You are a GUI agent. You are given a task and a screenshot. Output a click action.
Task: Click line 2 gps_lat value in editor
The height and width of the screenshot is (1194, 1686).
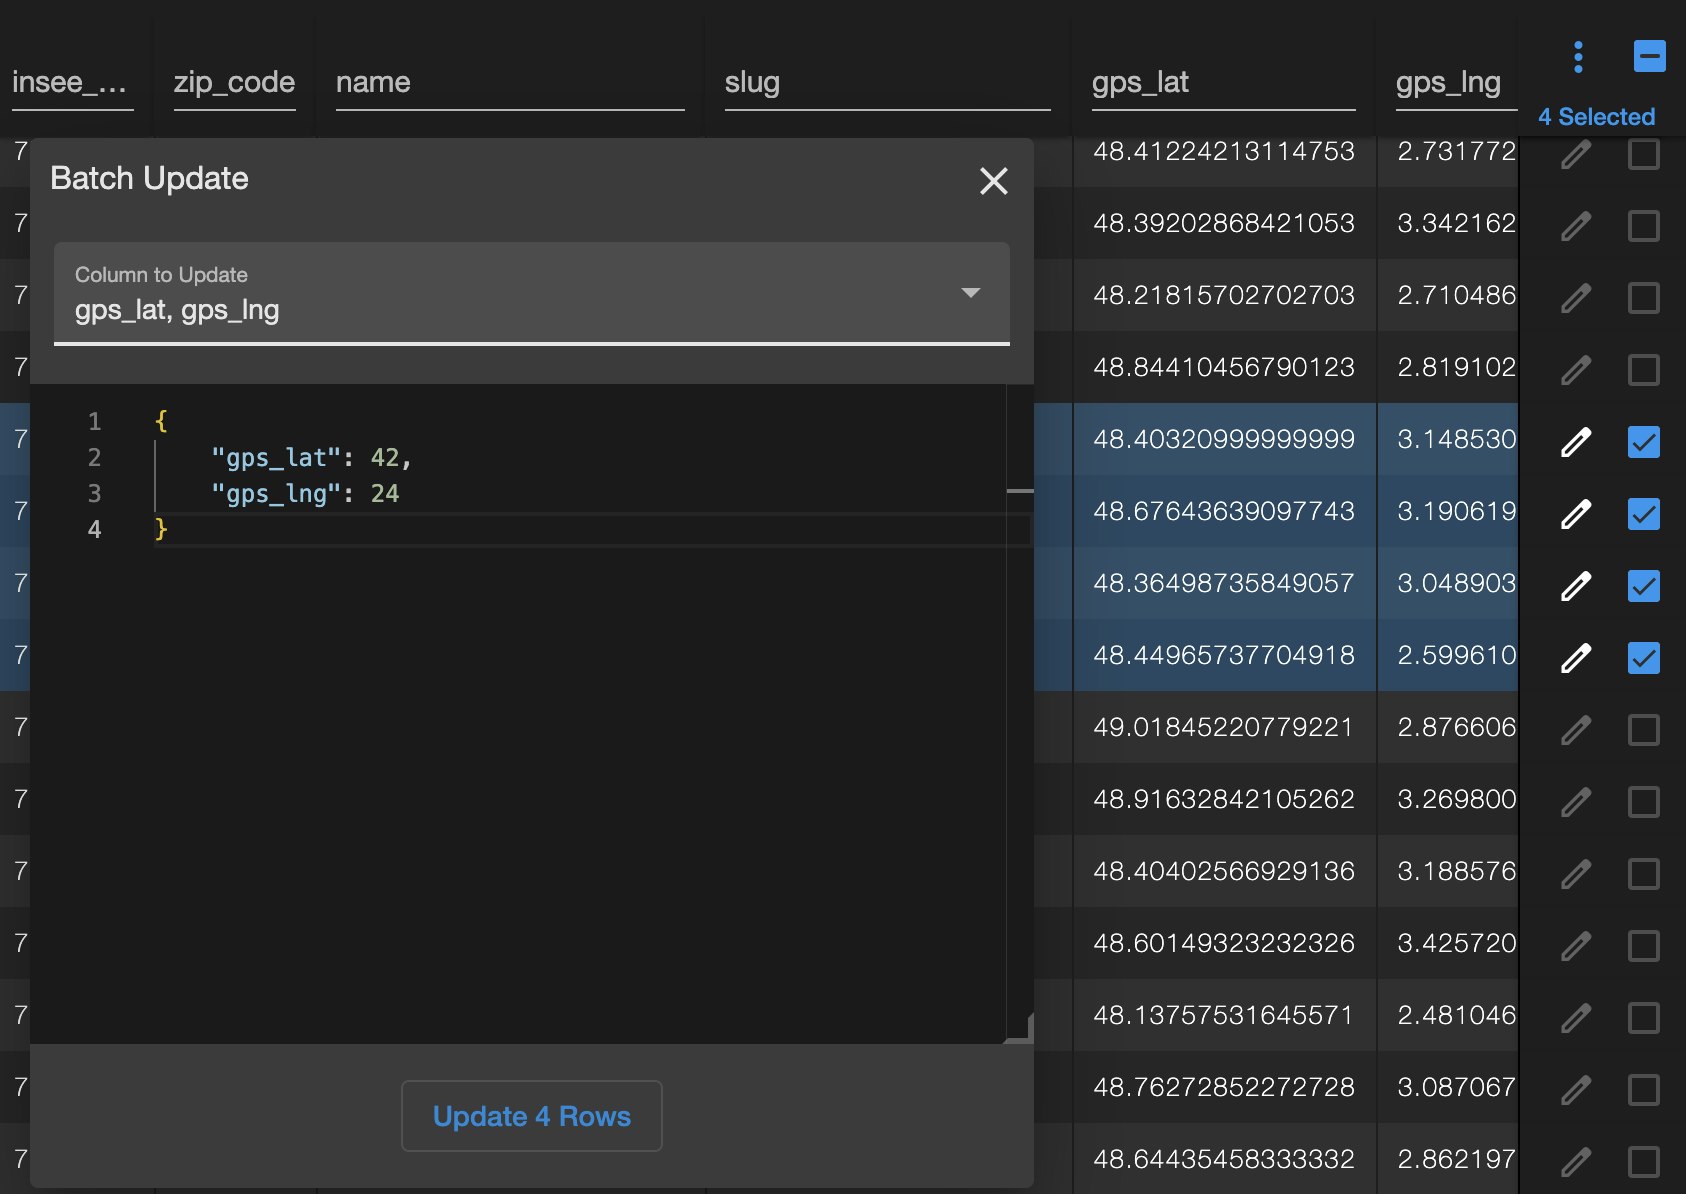385,458
